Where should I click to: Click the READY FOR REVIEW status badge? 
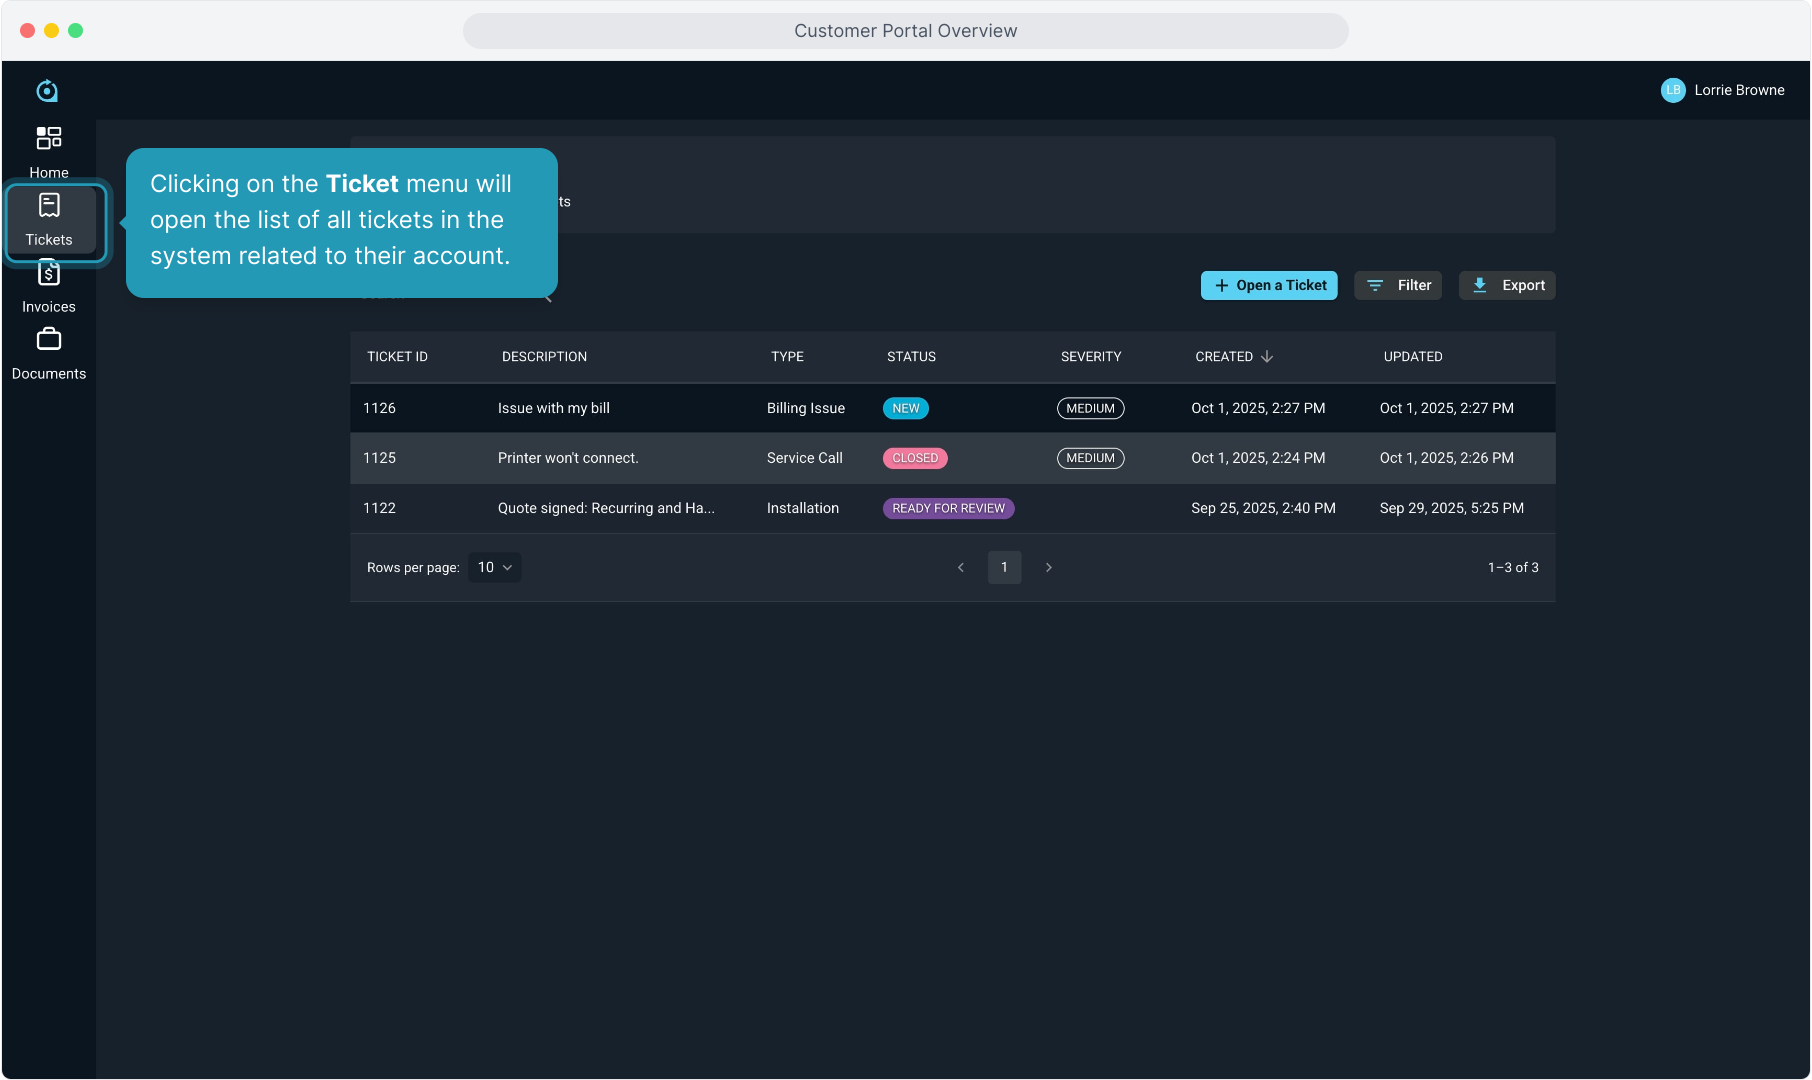click(x=948, y=509)
